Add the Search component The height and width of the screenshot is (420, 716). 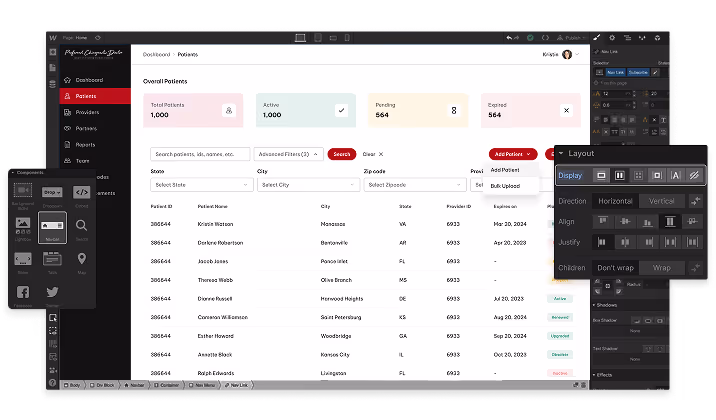pyautogui.click(x=81, y=228)
